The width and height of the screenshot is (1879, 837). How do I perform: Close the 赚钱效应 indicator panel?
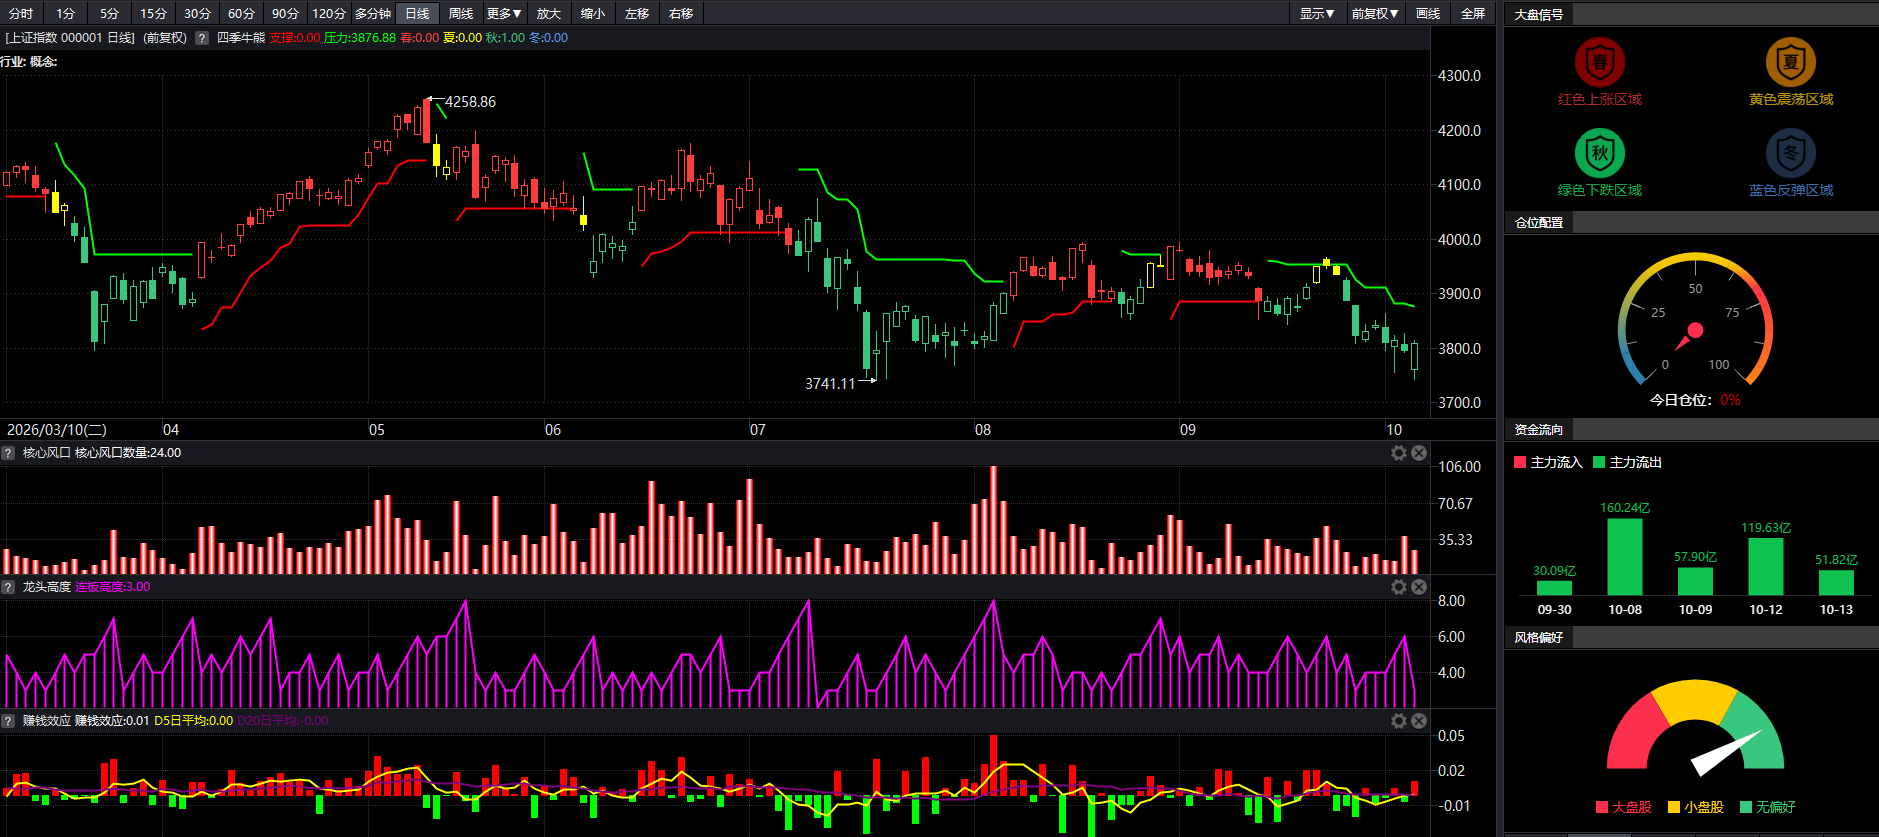(1419, 721)
